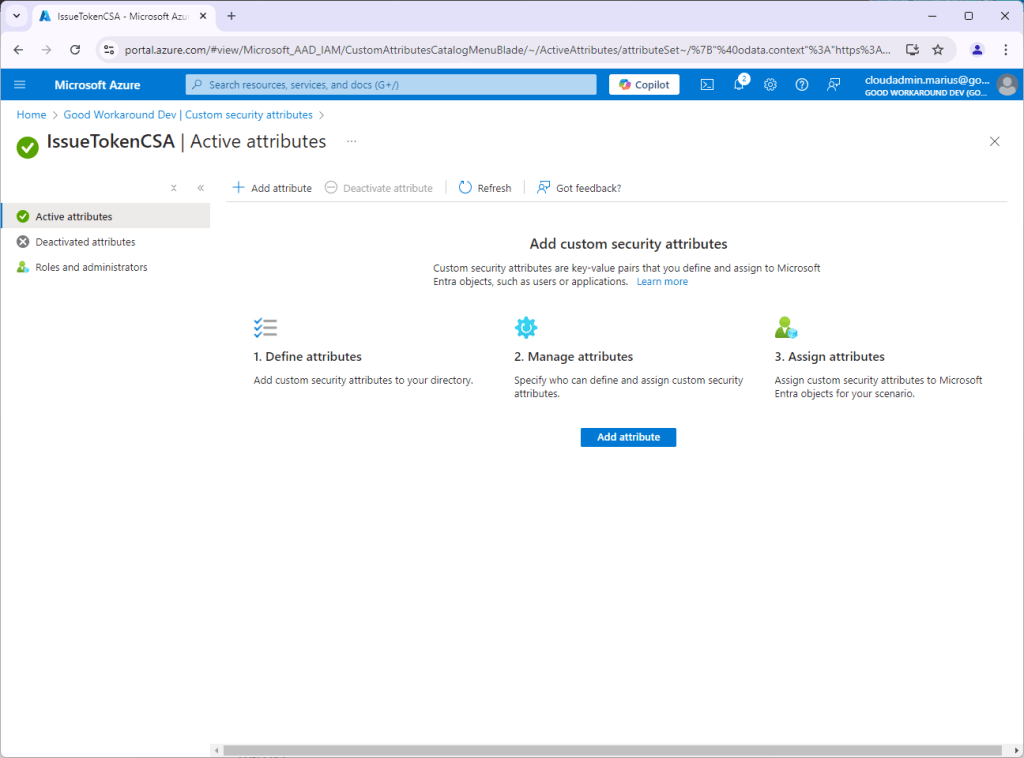The image size is (1024, 758).
Task: Open the Help question mark icon
Action: [x=801, y=85]
